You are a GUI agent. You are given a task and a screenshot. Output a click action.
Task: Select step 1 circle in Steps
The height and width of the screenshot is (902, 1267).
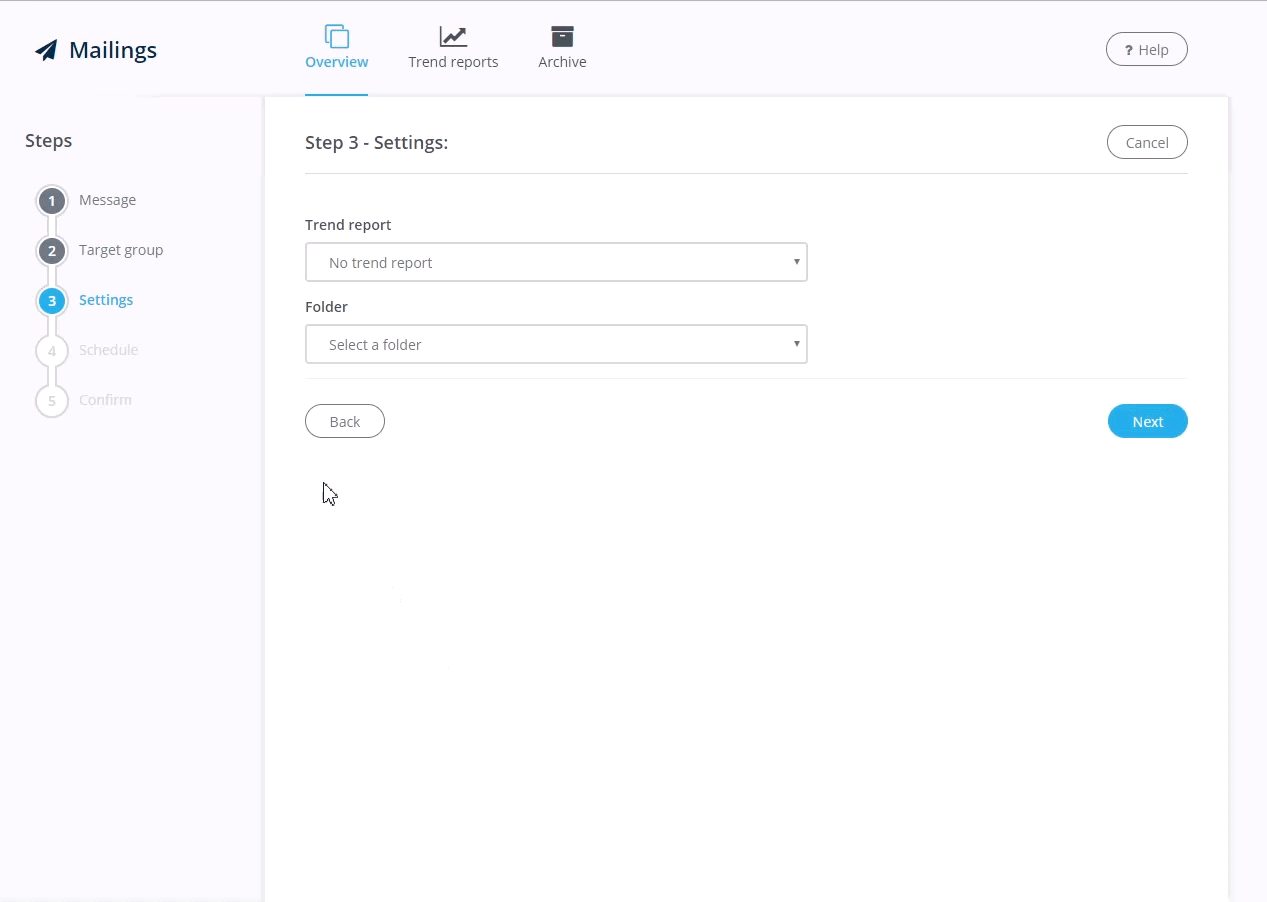coord(52,201)
